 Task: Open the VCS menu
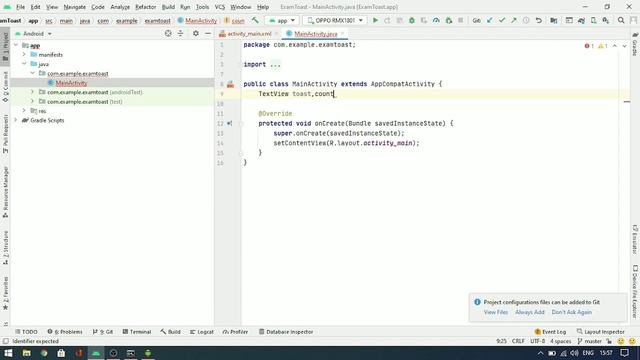click(220, 7)
